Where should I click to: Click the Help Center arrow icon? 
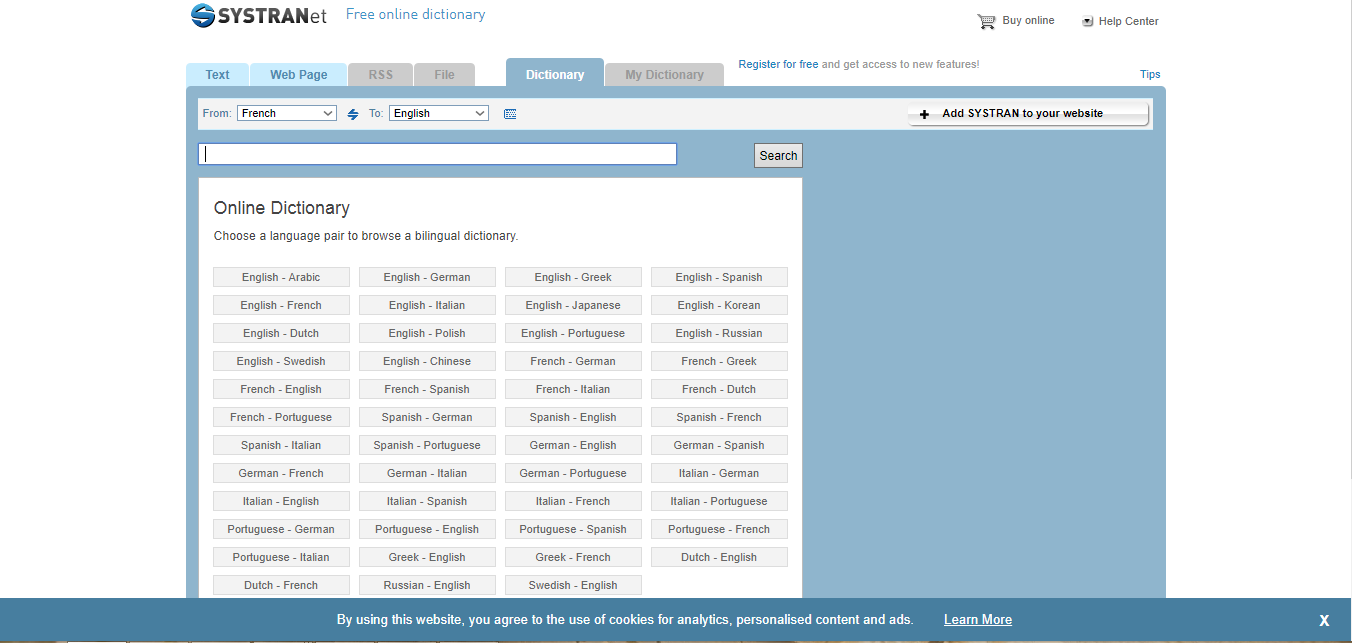tap(1087, 21)
